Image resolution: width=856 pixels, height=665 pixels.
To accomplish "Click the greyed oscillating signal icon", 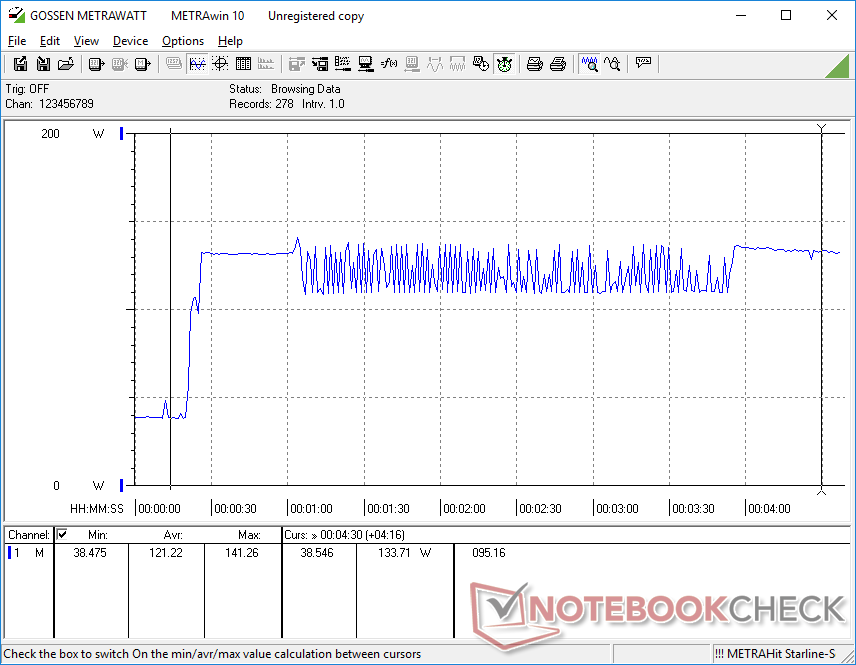I will coord(457,64).
